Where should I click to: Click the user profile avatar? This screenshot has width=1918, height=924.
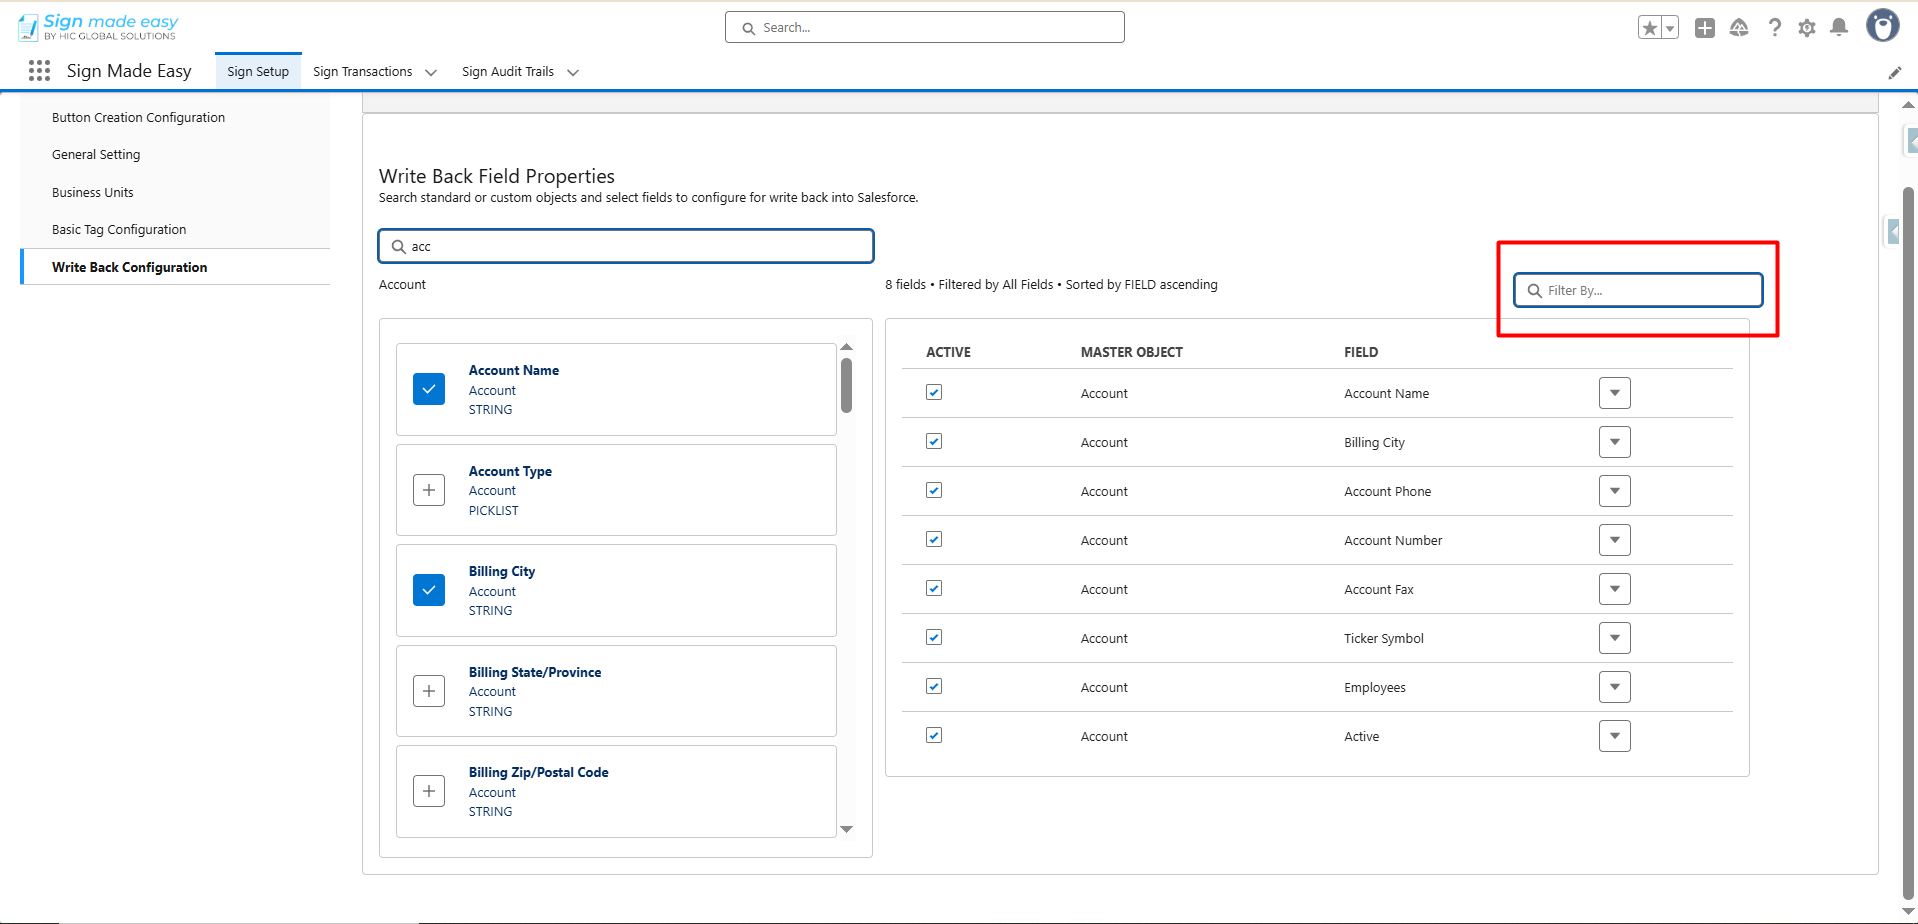coord(1882,26)
